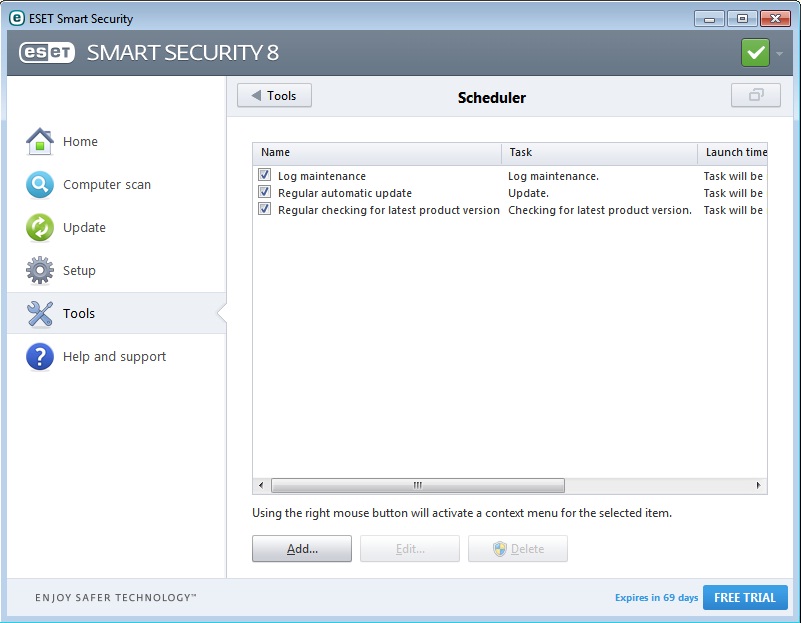Image resolution: width=801 pixels, height=623 pixels.
Task: Sort by the Name column header
Action: tap(377, 152)
